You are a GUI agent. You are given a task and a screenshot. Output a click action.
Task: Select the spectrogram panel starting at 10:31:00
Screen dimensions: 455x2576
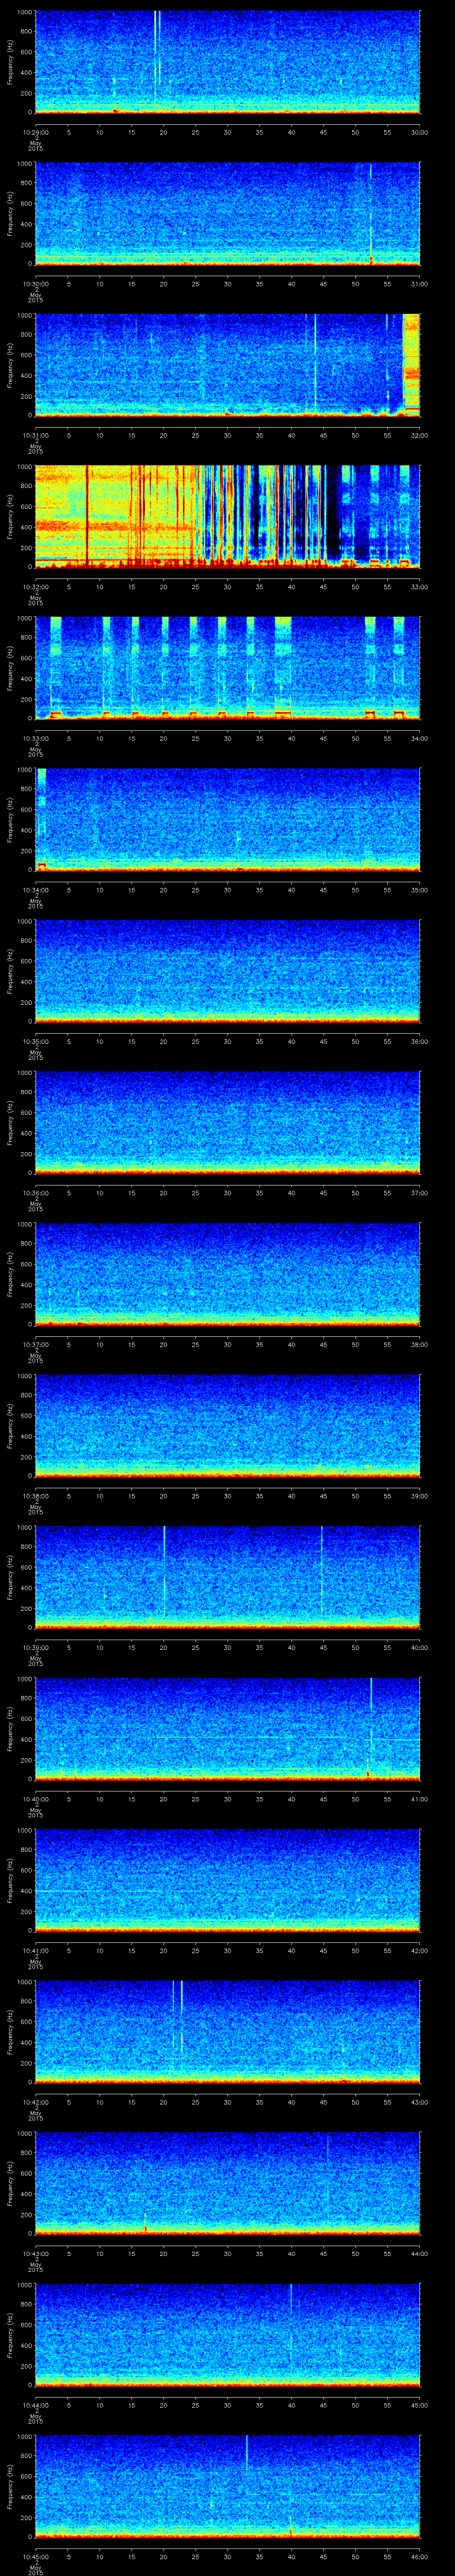point(227,365)
